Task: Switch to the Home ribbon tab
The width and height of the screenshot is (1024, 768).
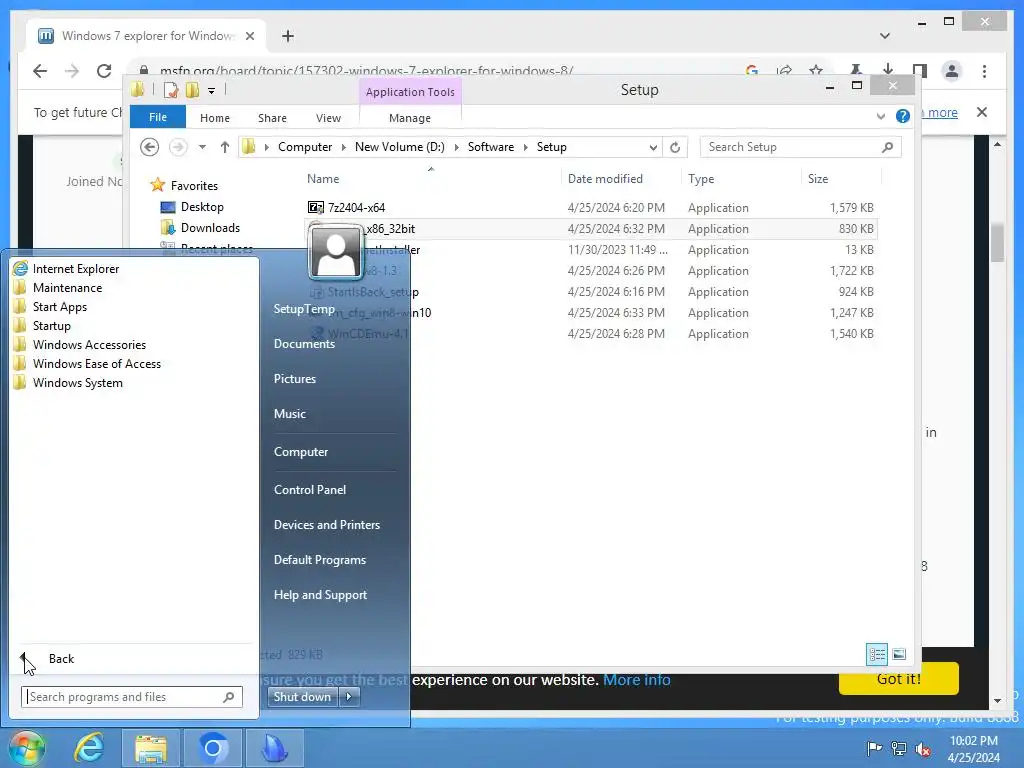Action: (x=215, y=118)
